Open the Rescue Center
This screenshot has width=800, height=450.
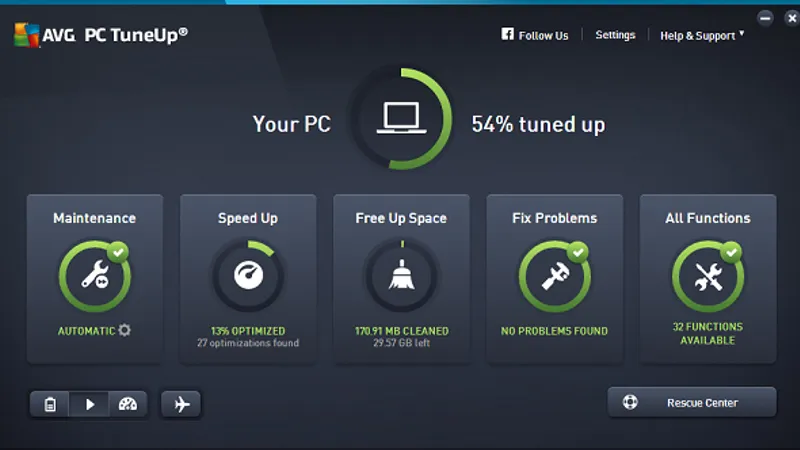pos(692,402)
